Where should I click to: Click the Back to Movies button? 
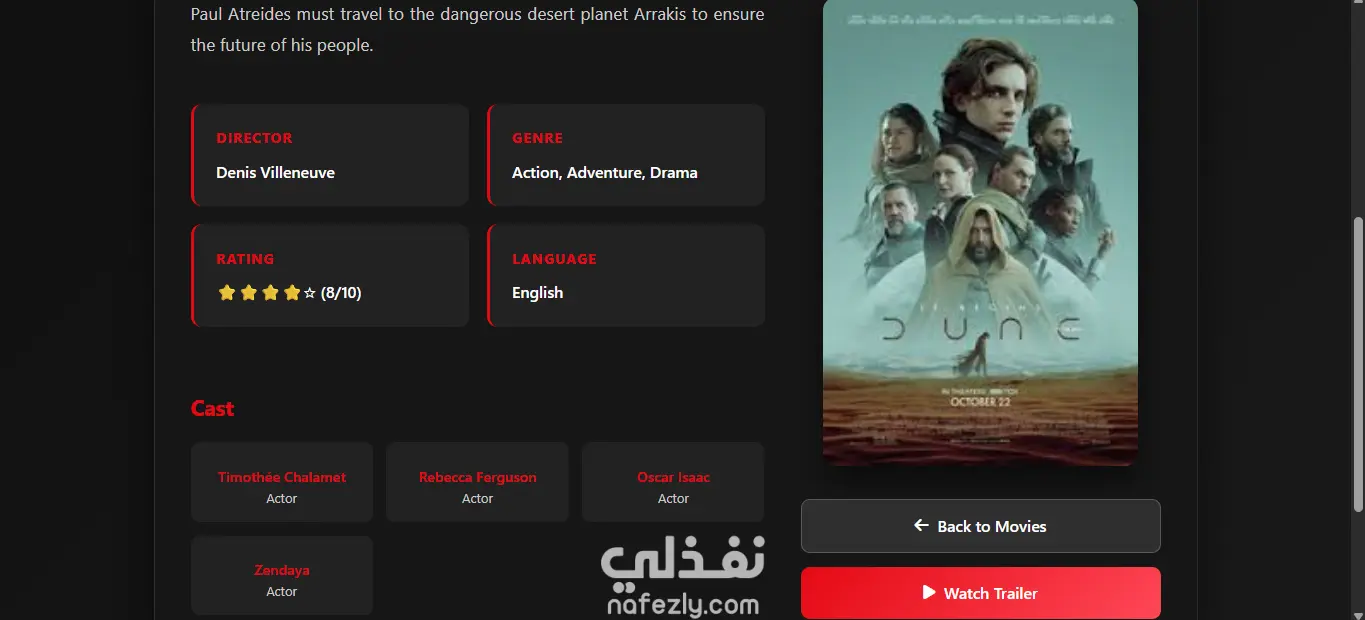tap(981, 526)
